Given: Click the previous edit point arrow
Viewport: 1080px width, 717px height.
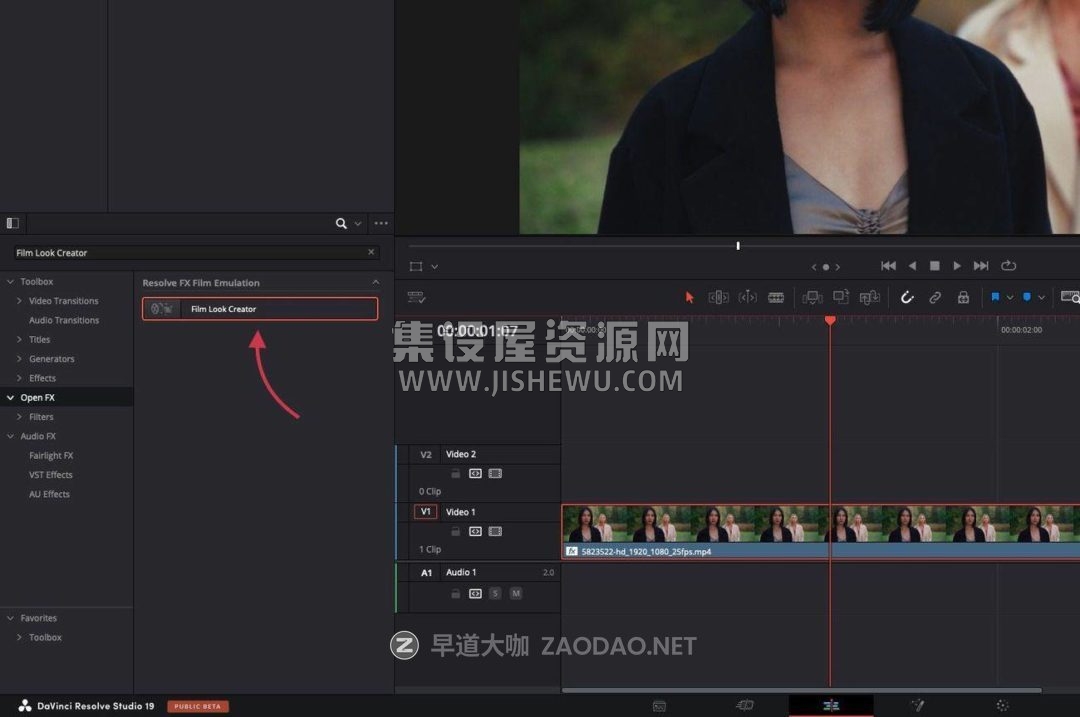Looking at the screenshot, I should [x=814, y=267].
